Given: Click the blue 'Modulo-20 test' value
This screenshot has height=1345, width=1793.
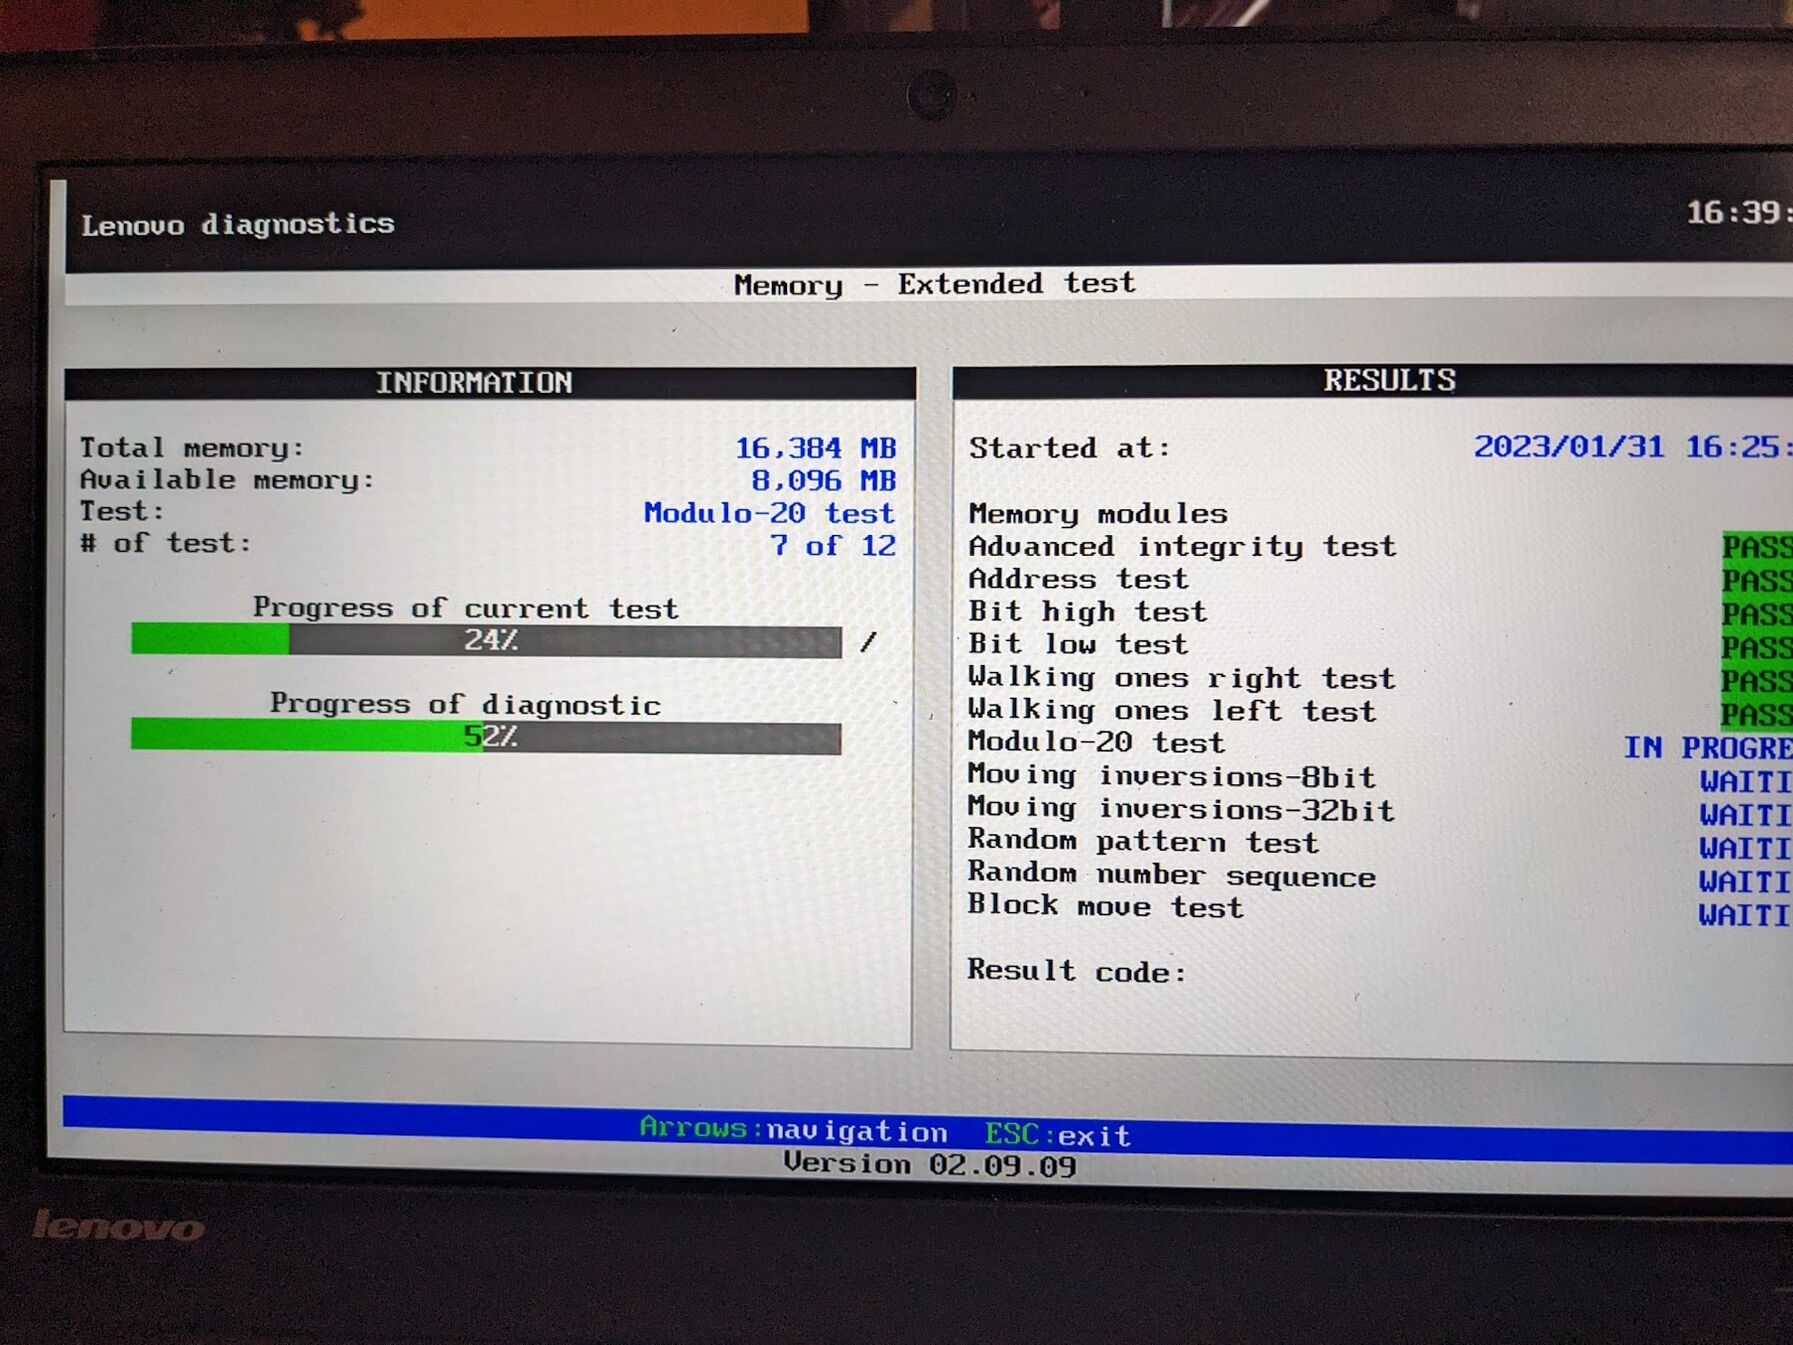Looking at the screenshot, I should coord(769,513).
